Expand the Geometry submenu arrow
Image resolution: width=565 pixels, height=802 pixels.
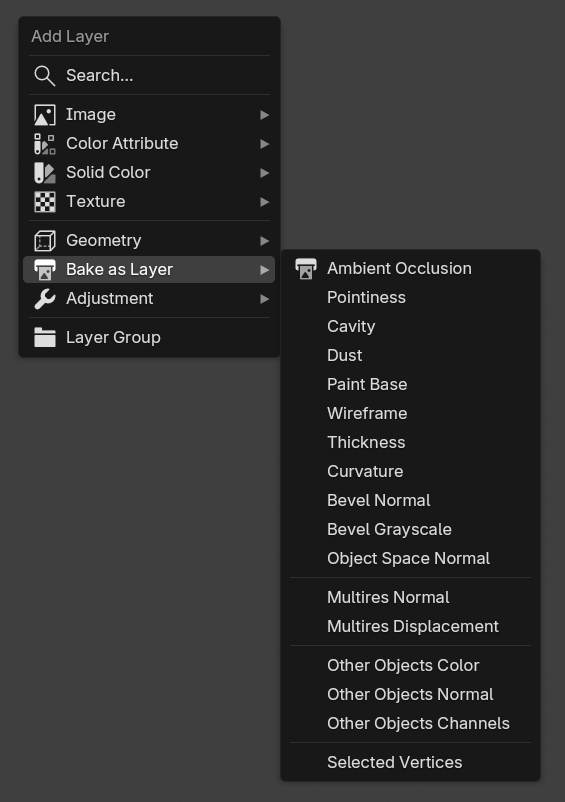click(264, 240)
